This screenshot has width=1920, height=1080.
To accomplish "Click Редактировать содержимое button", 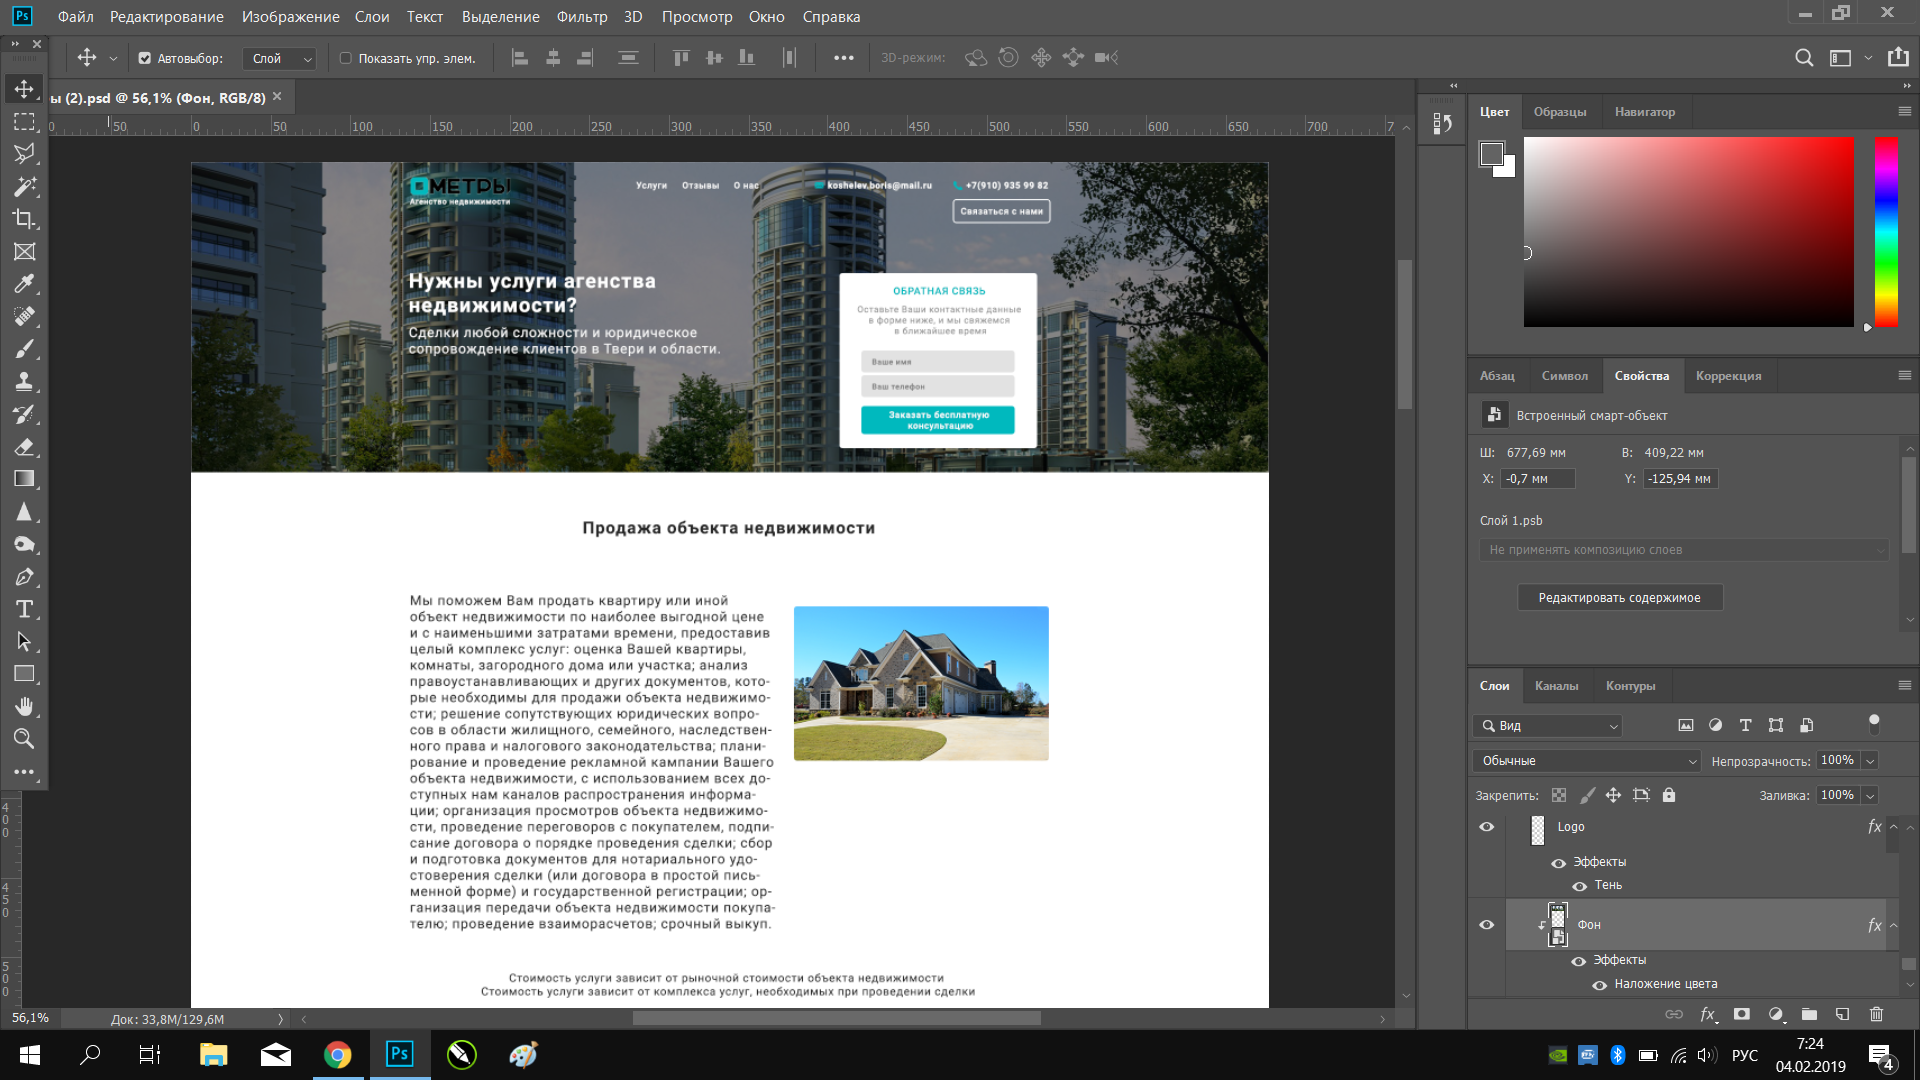I will click(x=1620, y=598).
